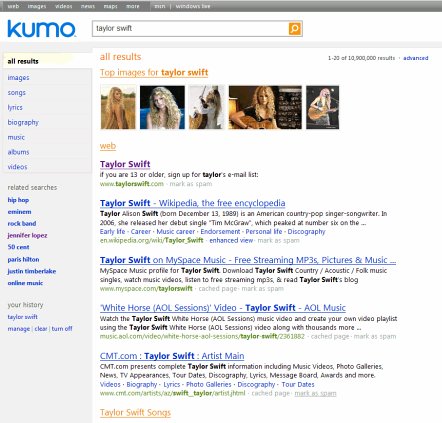
Task: Click manage under your history
Action: pos(19,329)
